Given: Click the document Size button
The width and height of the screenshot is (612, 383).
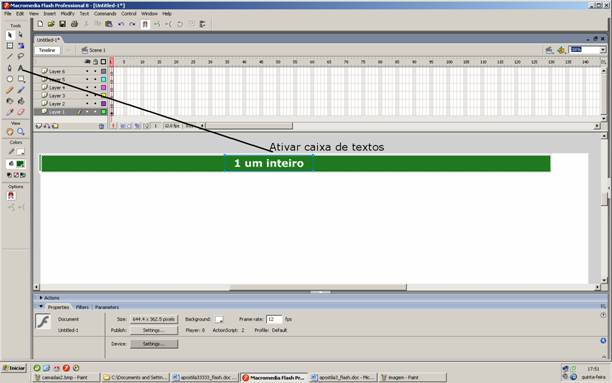Looking at the screenshot, I should [x=154, y=319].
